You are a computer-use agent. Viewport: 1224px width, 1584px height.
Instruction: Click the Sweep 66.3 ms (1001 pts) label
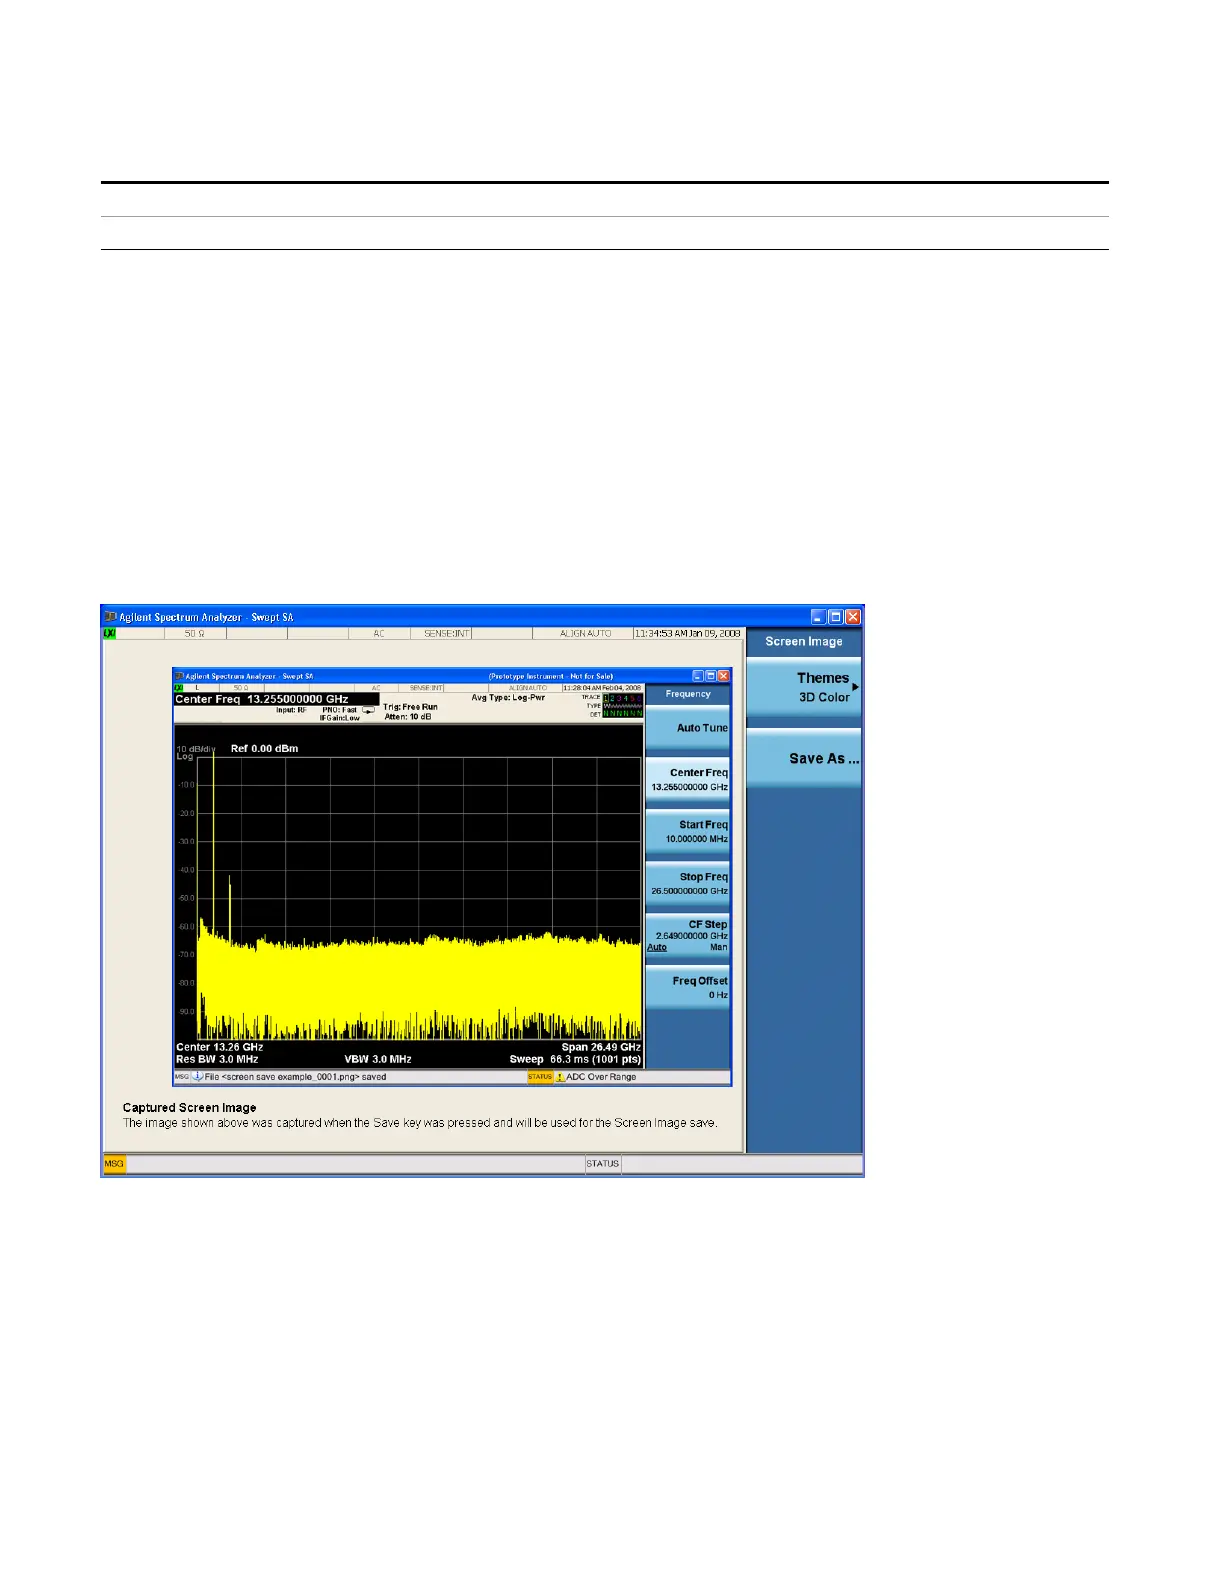click(575, 1059)
